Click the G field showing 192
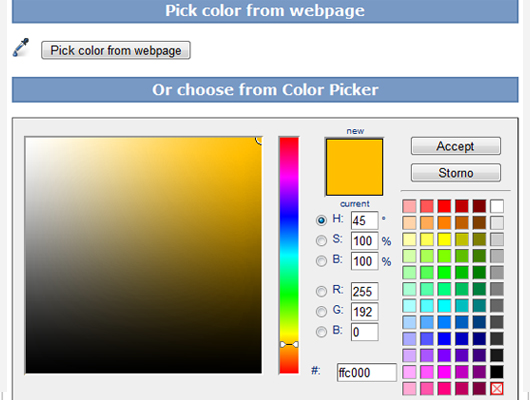Image resolution: width=530 pixels, height=400 pixels. 364,312
